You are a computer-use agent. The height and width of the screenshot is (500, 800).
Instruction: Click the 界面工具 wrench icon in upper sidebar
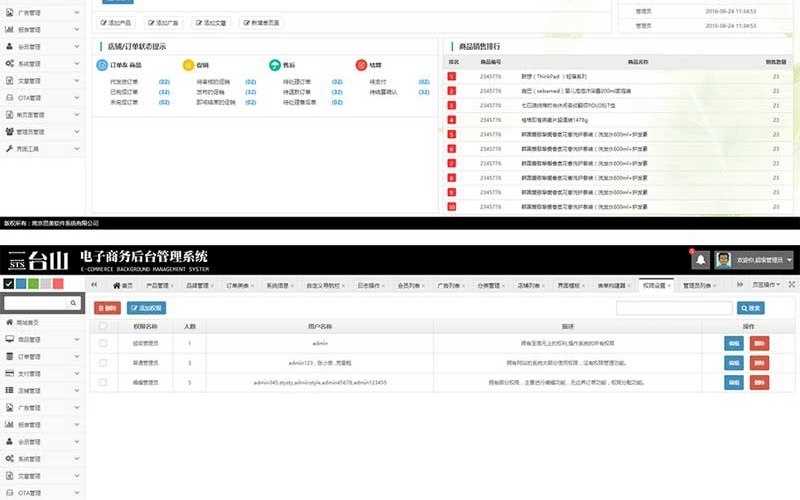(9, 148)
